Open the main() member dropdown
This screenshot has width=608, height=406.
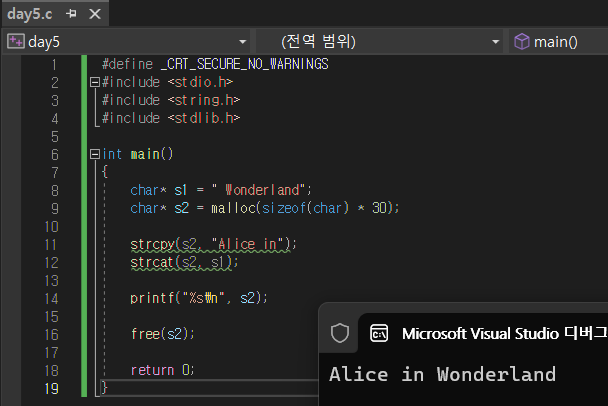558,41
